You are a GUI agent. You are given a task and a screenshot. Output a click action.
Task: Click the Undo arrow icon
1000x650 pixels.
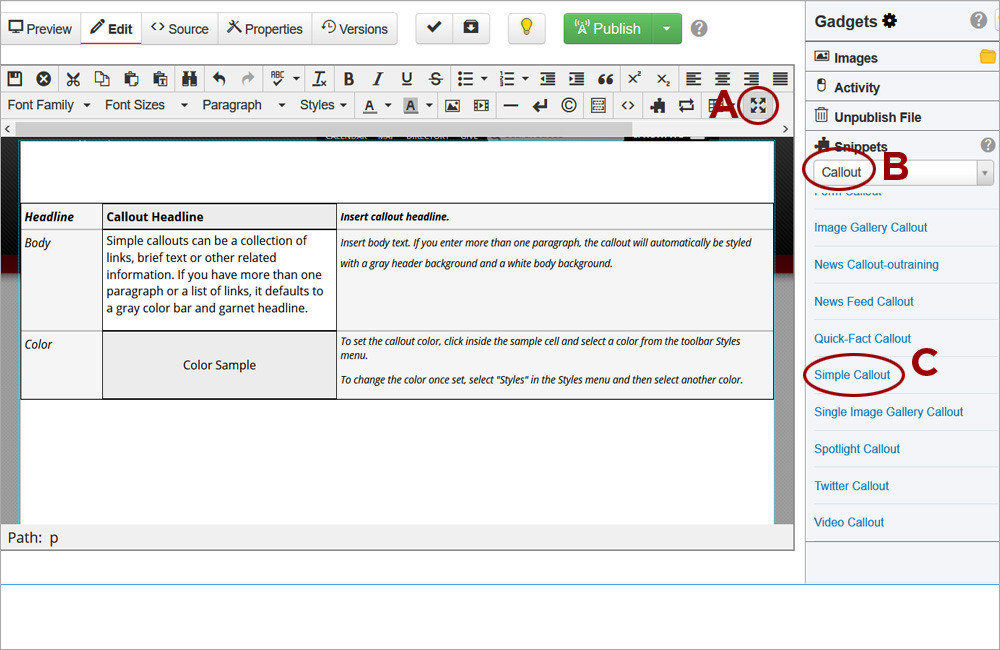point(219,79)
